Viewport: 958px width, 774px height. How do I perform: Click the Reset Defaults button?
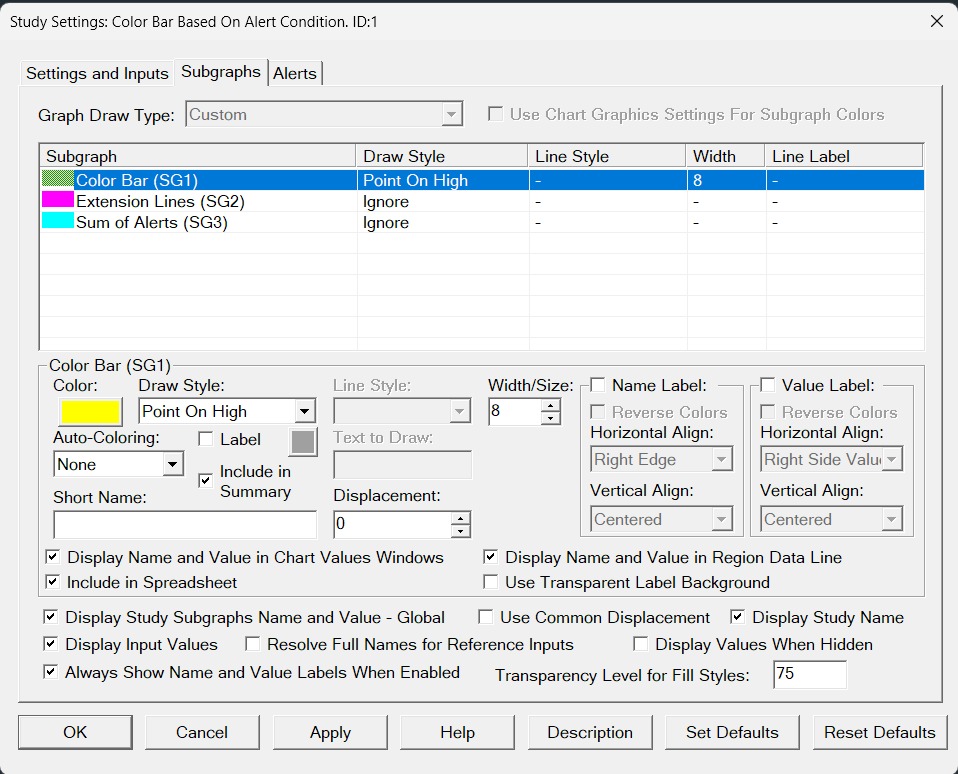(x=879, y=732)
